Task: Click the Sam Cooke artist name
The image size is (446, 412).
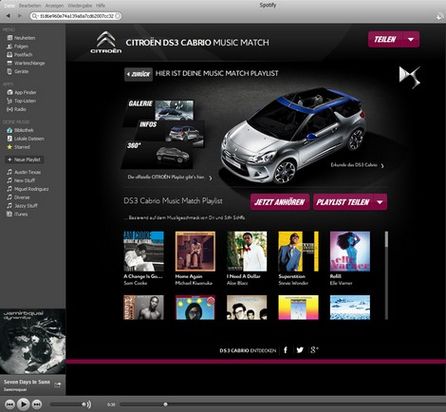Action: tap(135, 283)
